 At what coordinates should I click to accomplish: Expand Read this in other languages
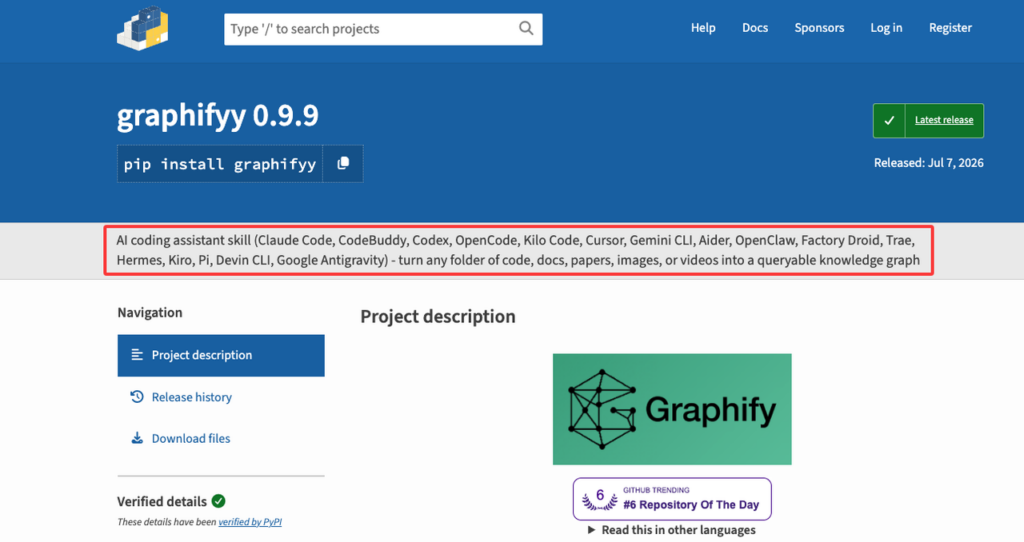(671, 530)
